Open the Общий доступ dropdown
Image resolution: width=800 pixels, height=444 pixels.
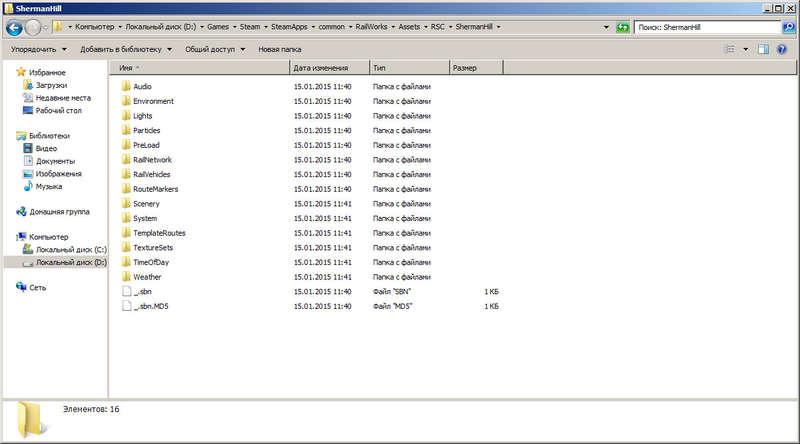coord(215,50)
